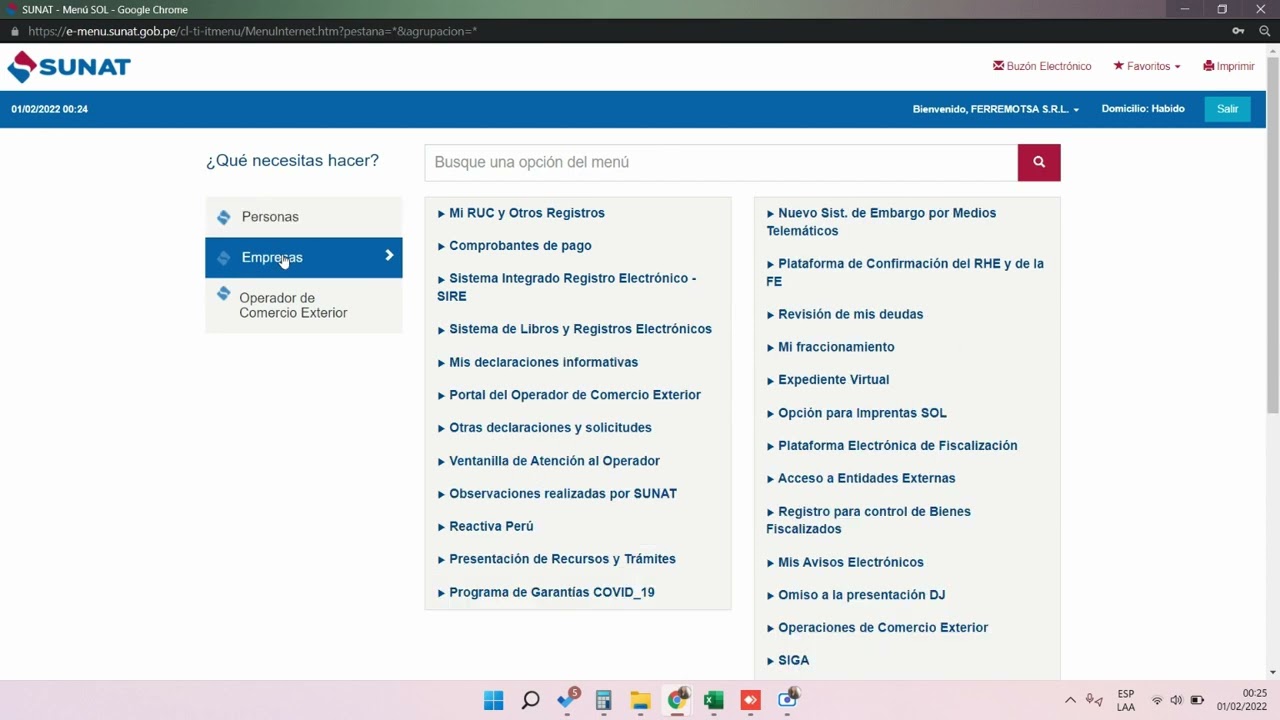1280x720 pixels.
Task: Open Nuevo Sist. de Embargo por Medios Telemáticos
Action: coord(882,222)
